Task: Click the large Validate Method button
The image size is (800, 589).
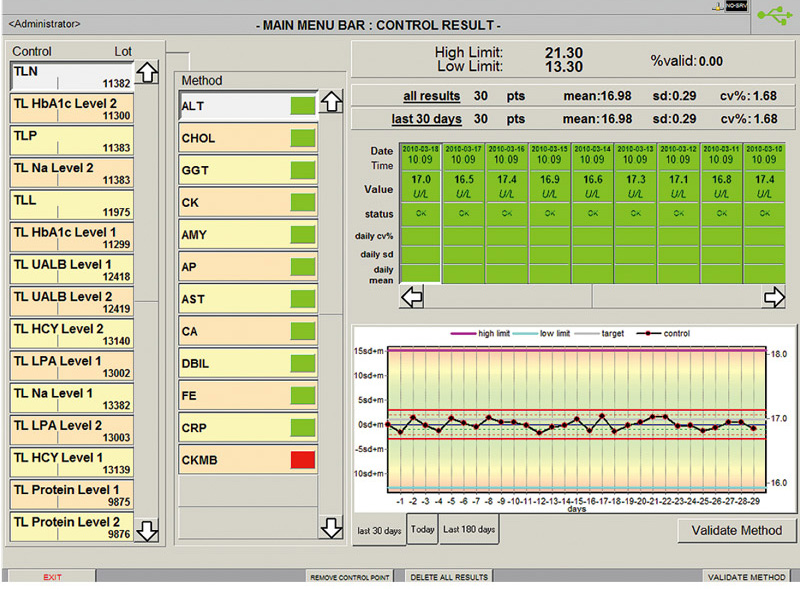Action: tap(736, 530)
